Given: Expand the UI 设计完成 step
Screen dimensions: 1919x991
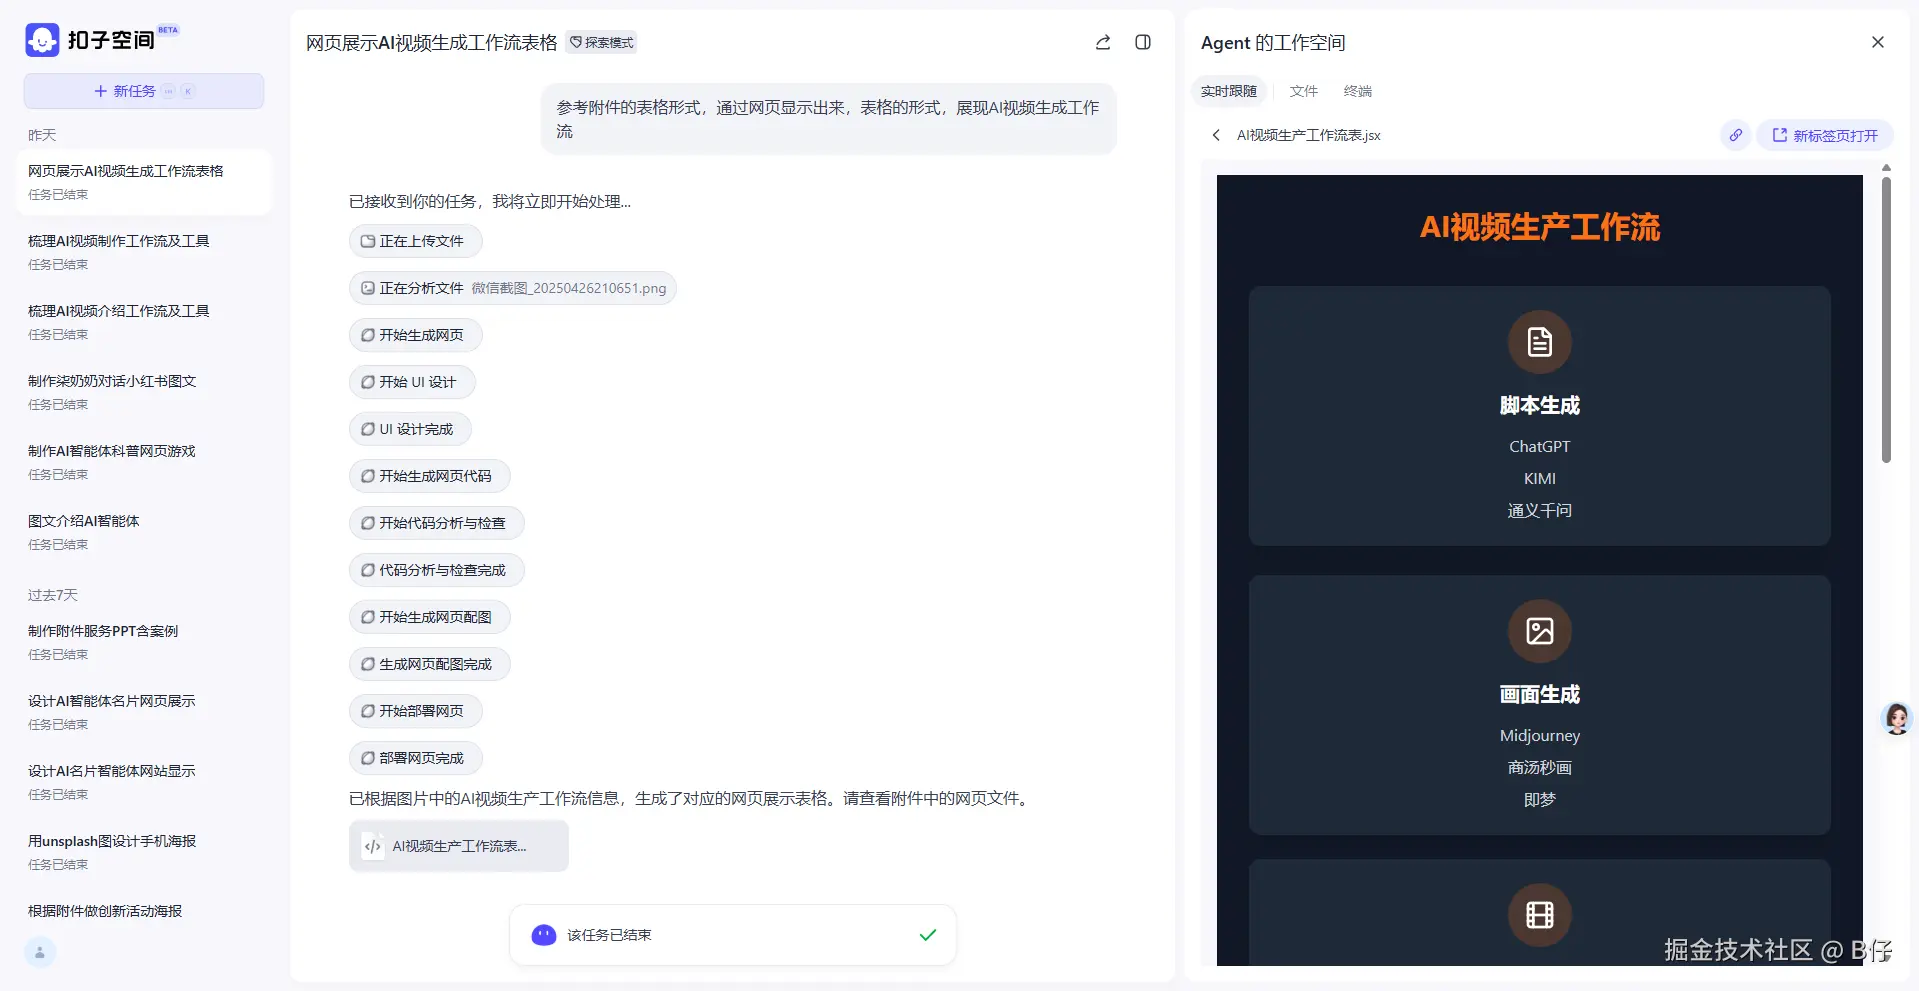Looking at the screenshot, I should pos(410,429).
